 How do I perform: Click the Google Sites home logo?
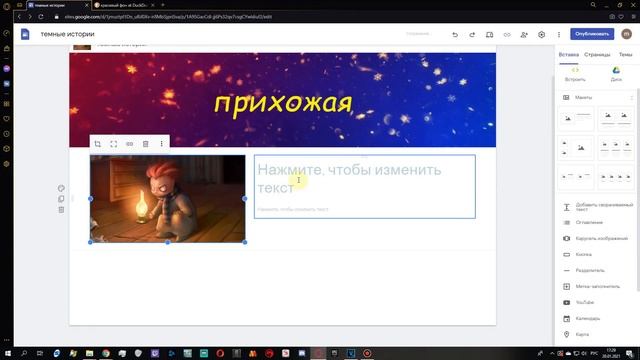(x=25, y=34)
